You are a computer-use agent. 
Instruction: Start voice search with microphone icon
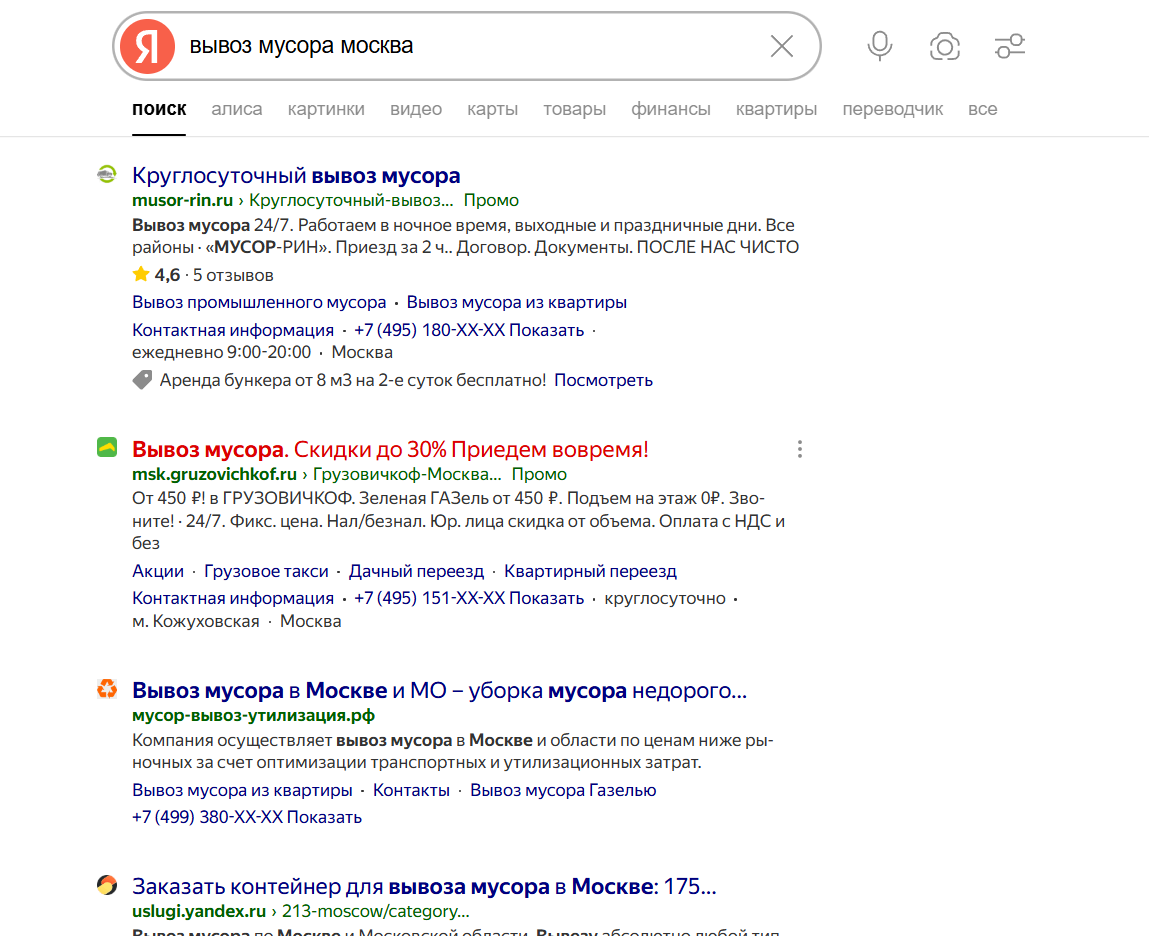pyautogui.click(x=879, y=46)
